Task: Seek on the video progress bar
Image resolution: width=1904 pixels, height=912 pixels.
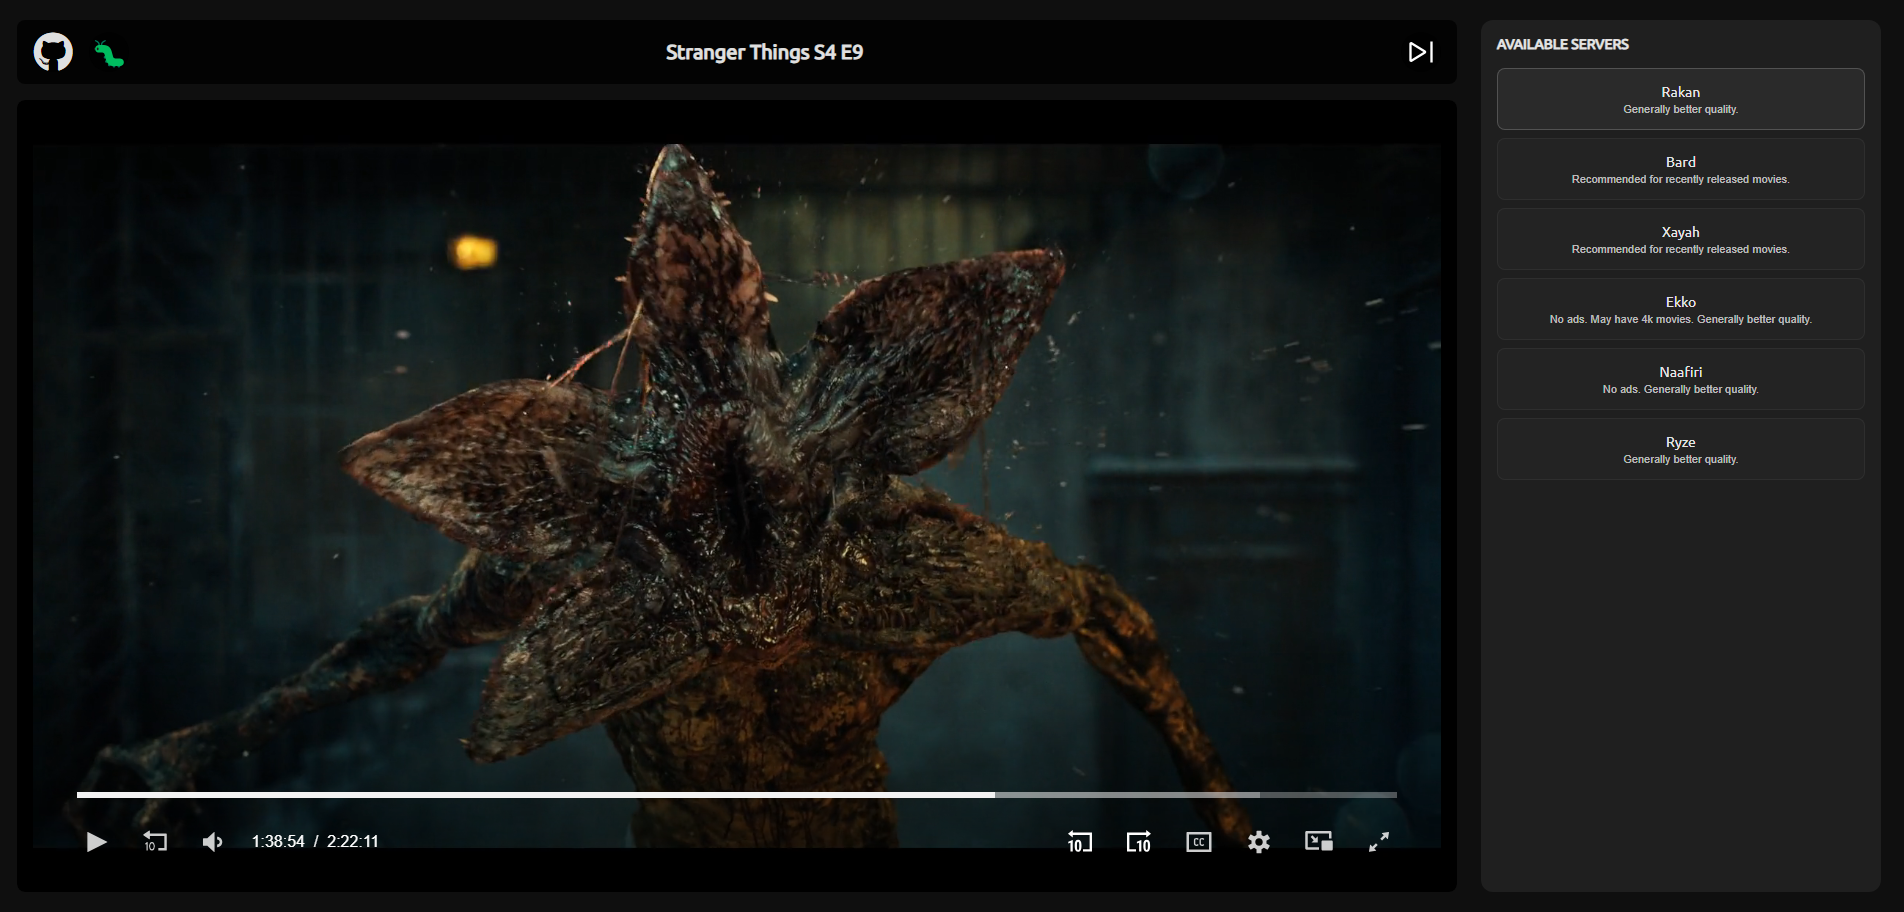Action: [737, 795]
